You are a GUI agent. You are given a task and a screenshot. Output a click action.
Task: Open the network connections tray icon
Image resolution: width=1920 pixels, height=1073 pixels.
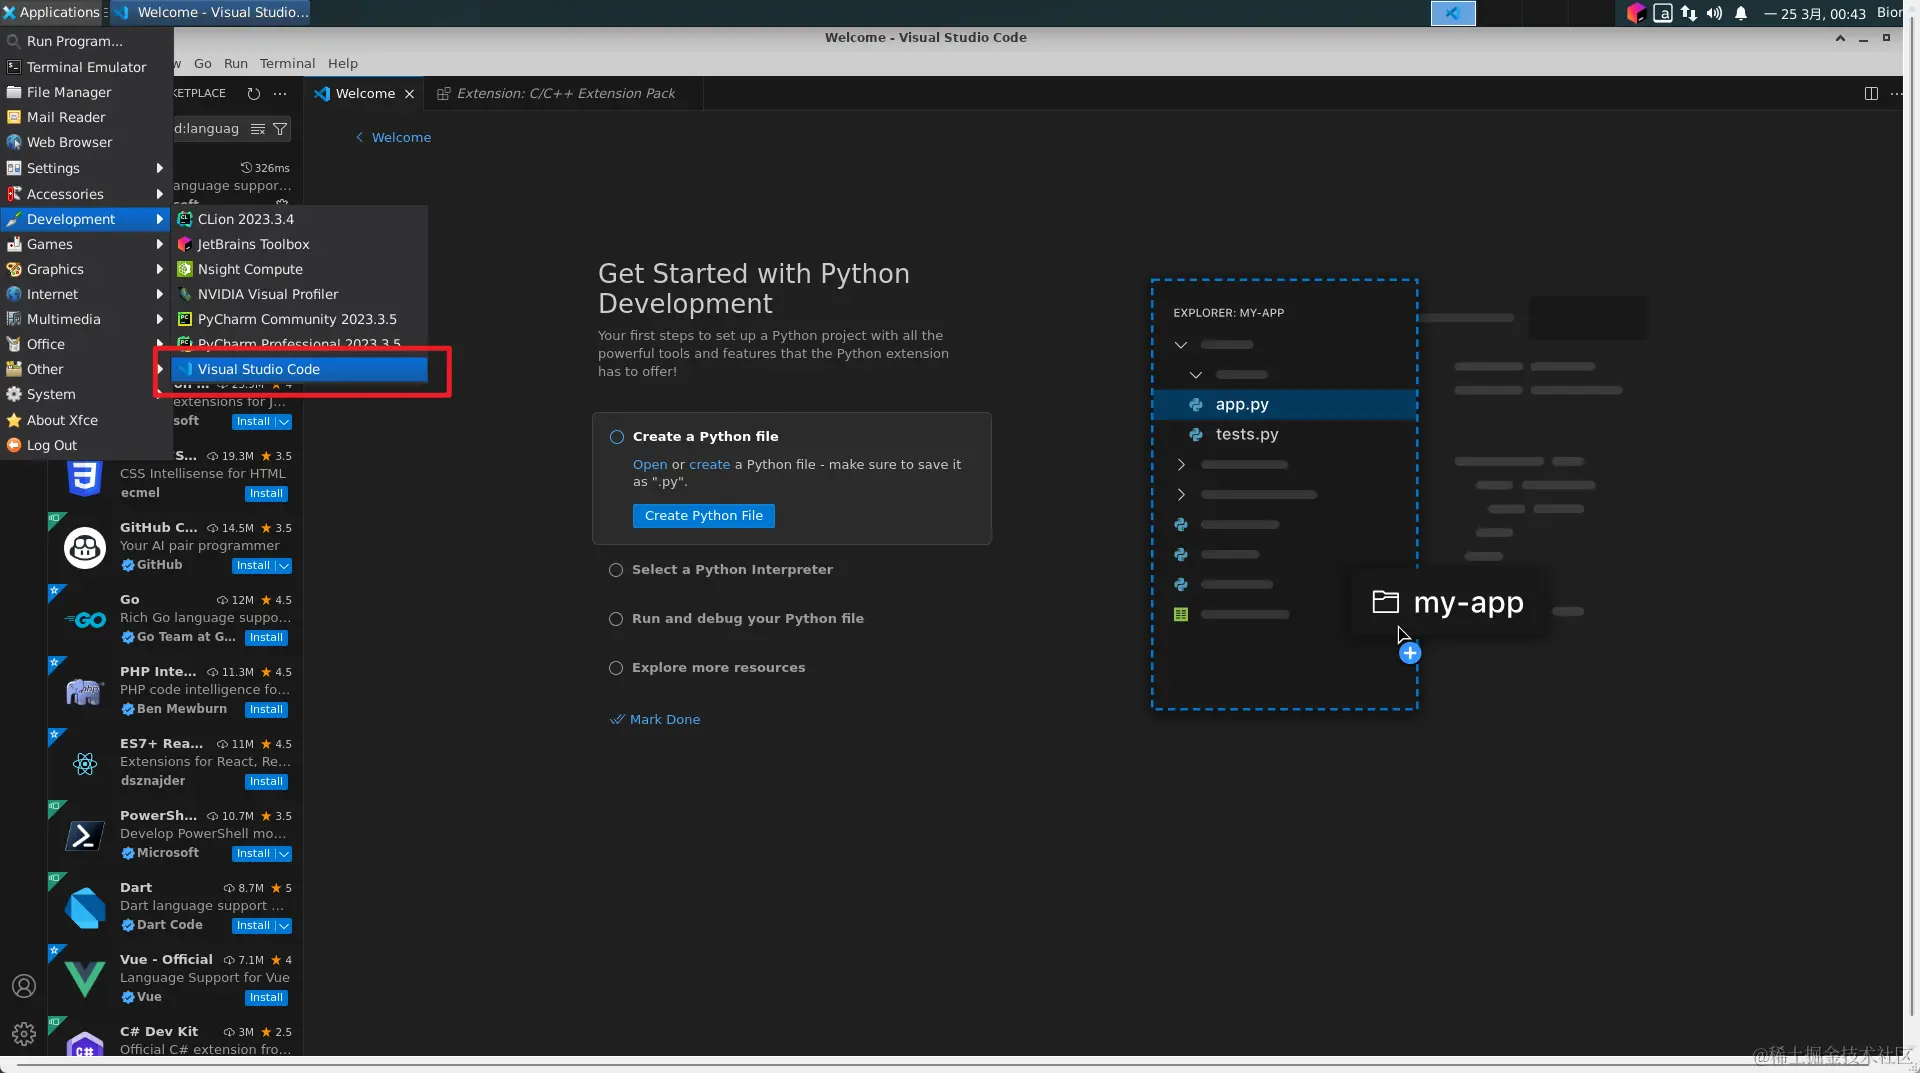click(x=1689, y=13)
